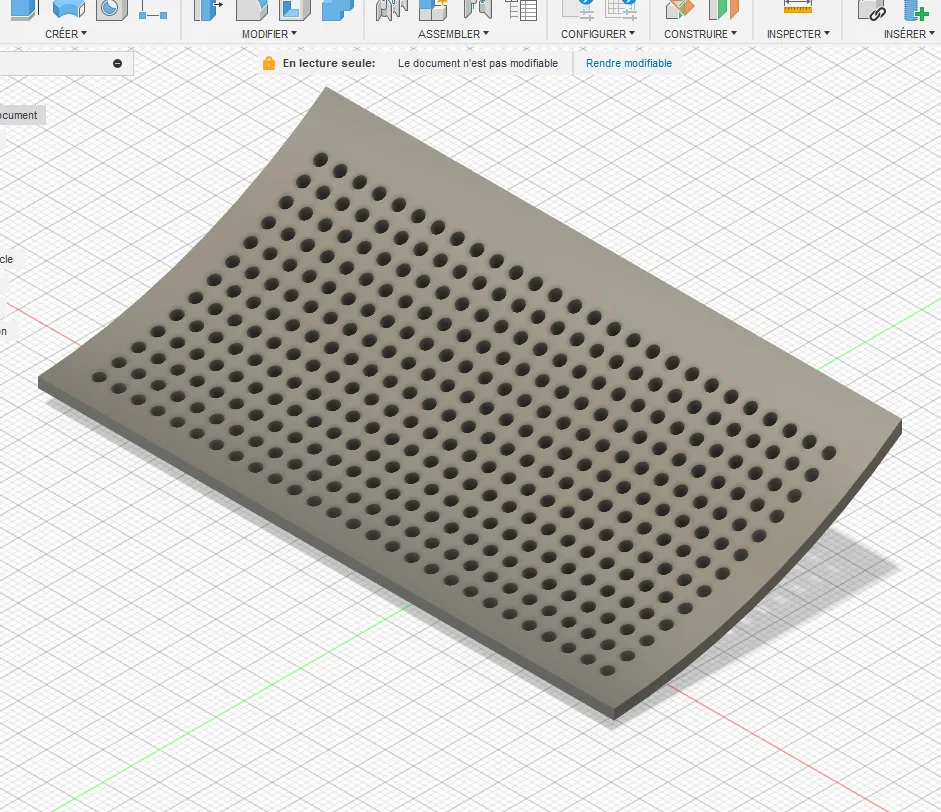Click the configuration table grid icon
This screenshot has height=812, width=941.
621,9
